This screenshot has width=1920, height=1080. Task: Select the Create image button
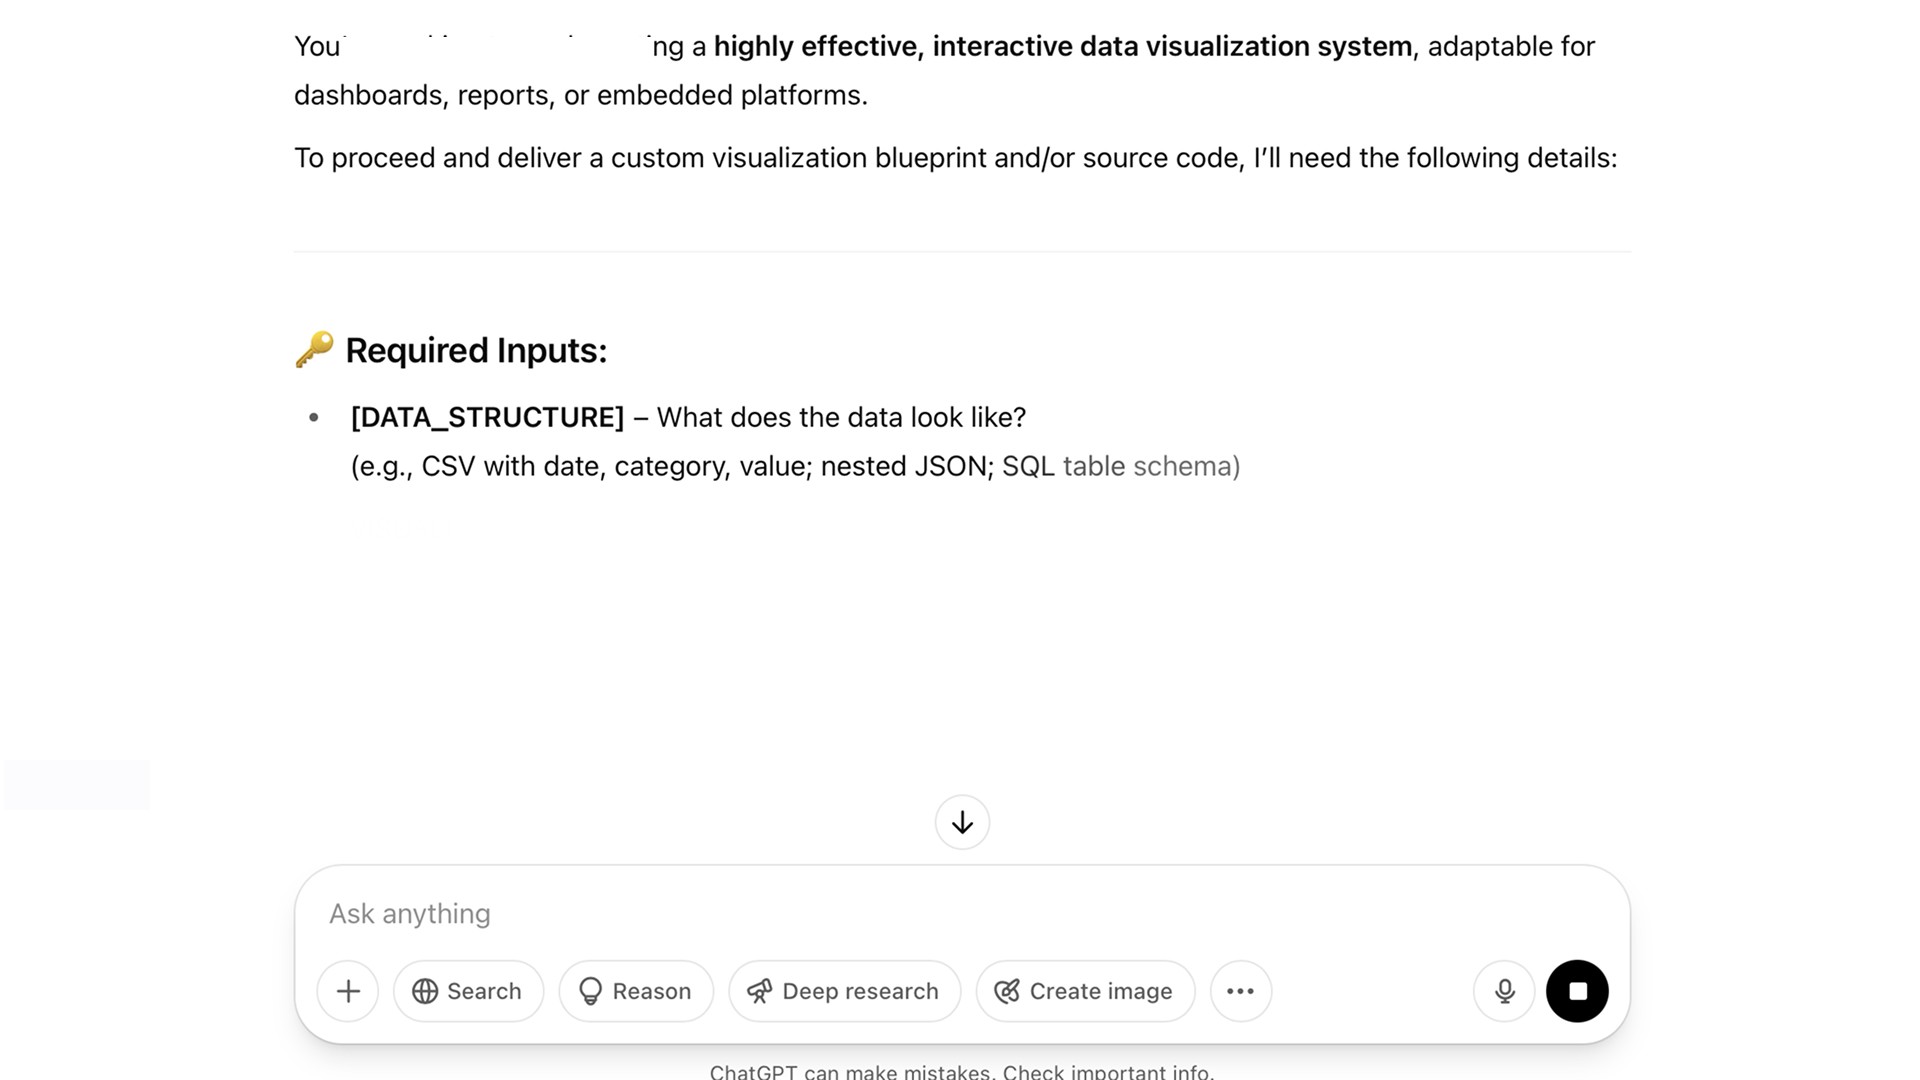(1085, 991)
